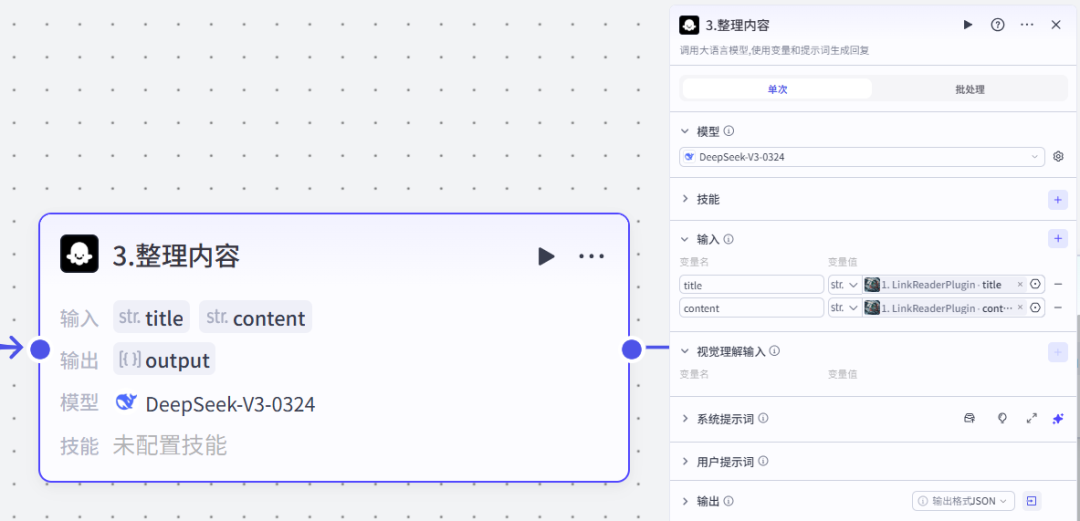Click the plus button for 视觉理解输入
1080x521 pixels.
(x=1058, y=352)
